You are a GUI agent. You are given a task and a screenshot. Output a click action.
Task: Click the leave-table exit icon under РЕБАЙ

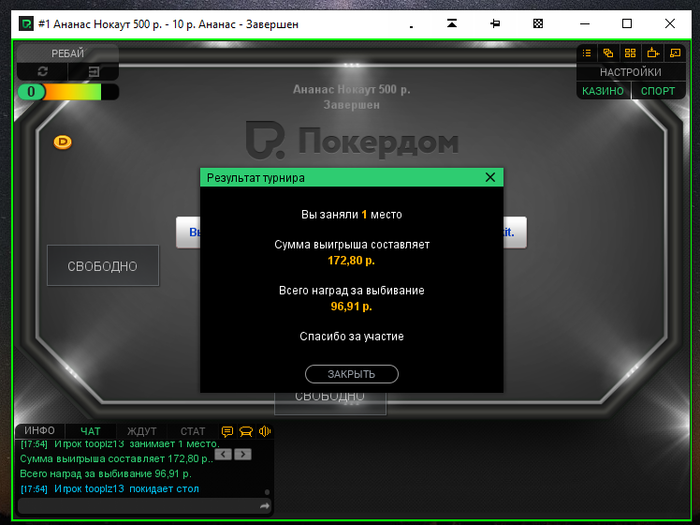(x=94, y=71)
